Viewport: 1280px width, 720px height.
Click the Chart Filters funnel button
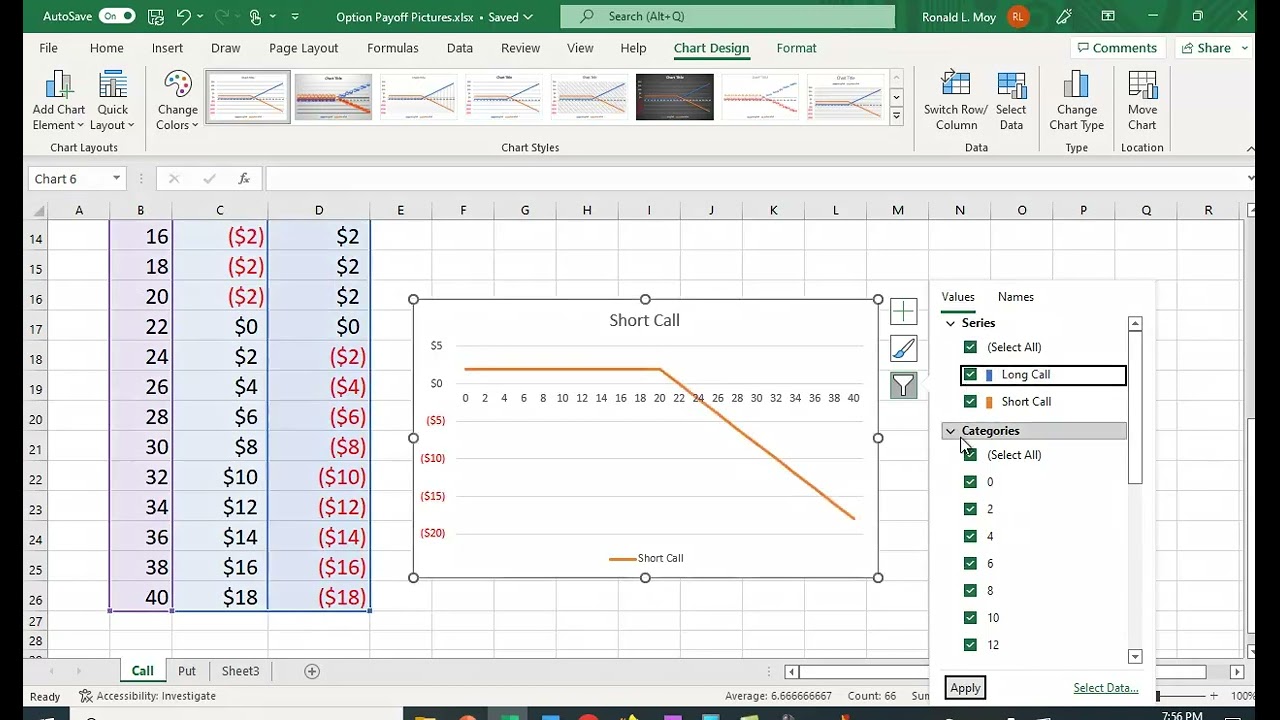pyautogui.click(x=903, y=386)
